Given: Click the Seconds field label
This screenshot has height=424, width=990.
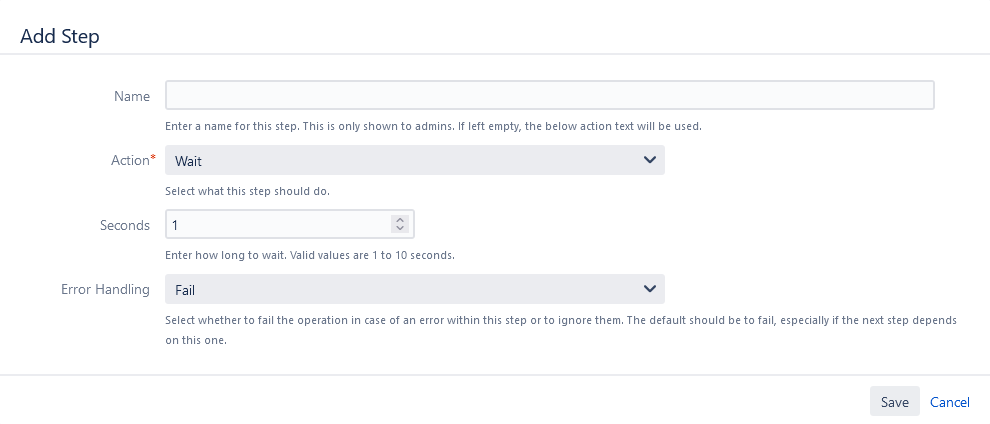Looking at the screenshot, I should [125, 225].
